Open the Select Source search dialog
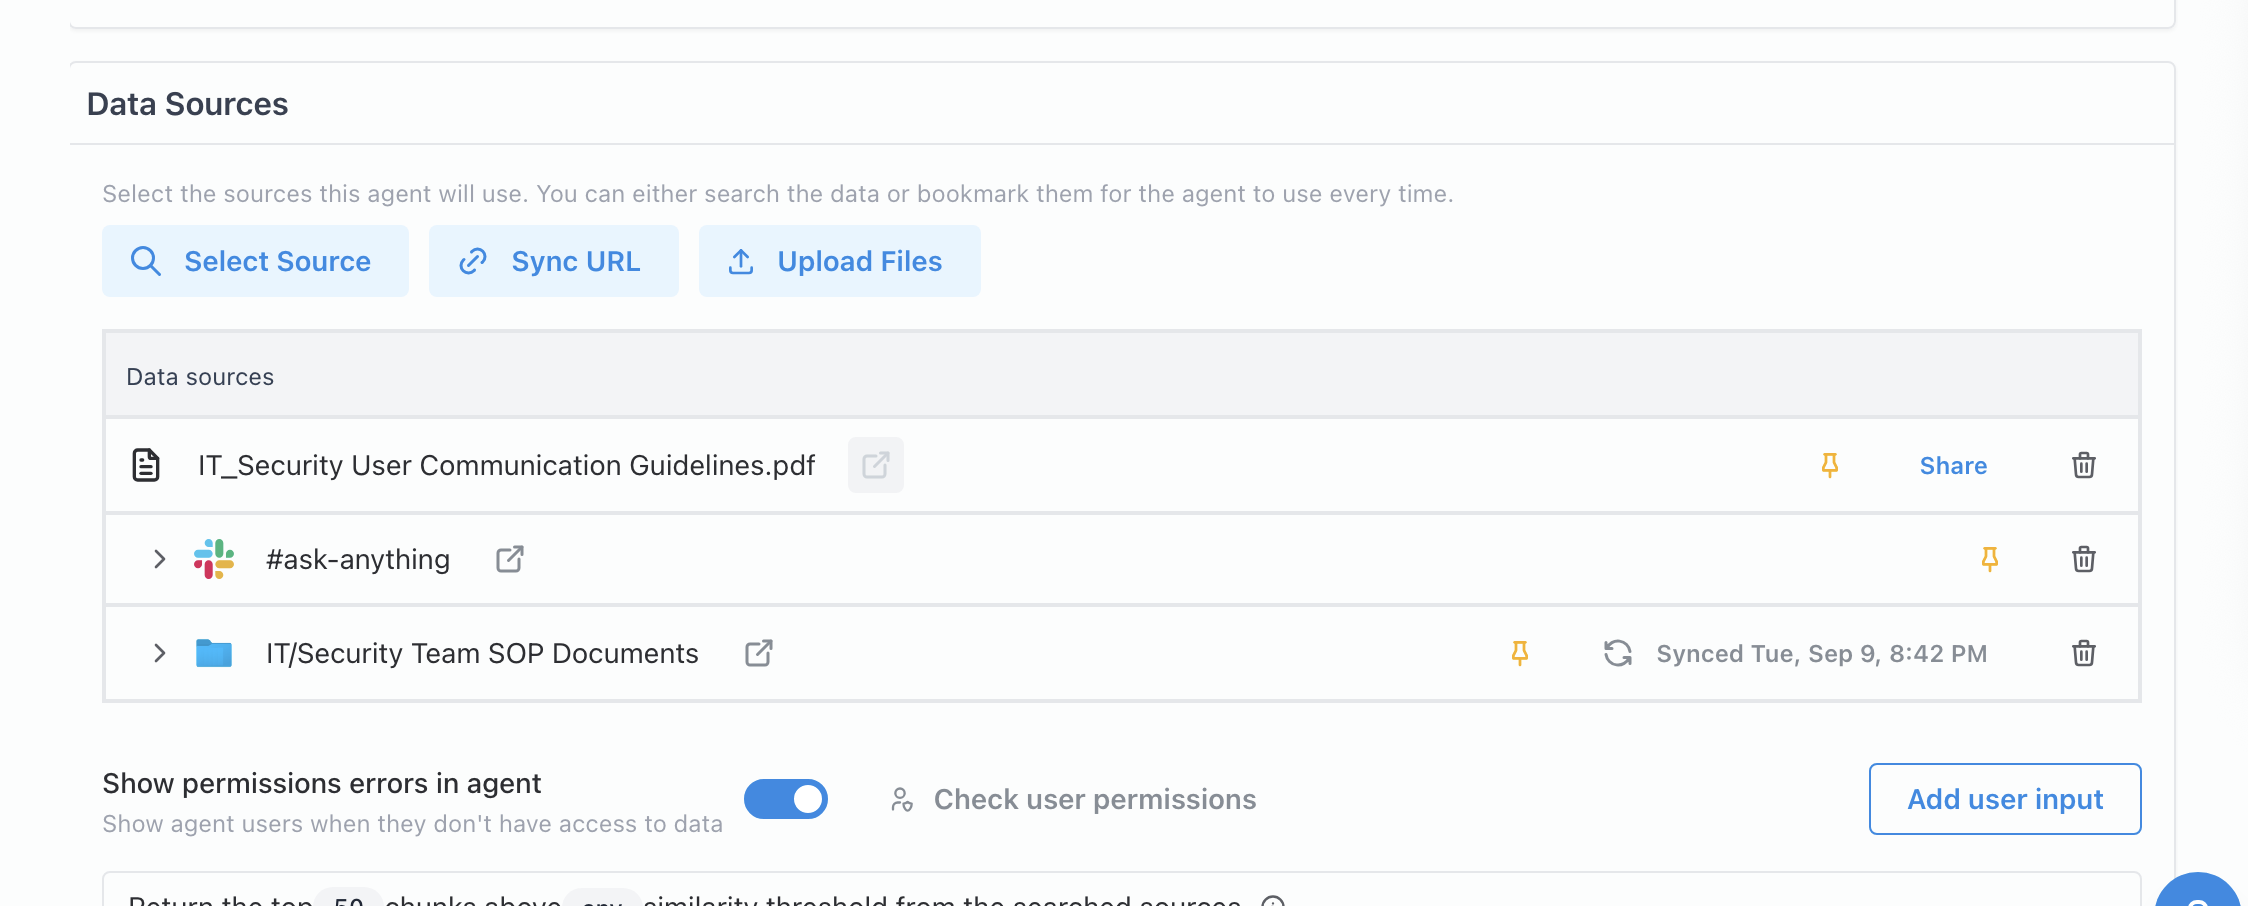The width and height of the screenshot is (2248, 906). [x=255, y=261]
